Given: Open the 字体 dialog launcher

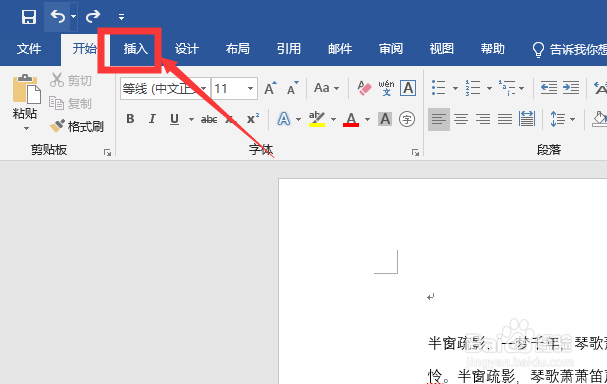Looking at the screenshot, I should 415,153.
